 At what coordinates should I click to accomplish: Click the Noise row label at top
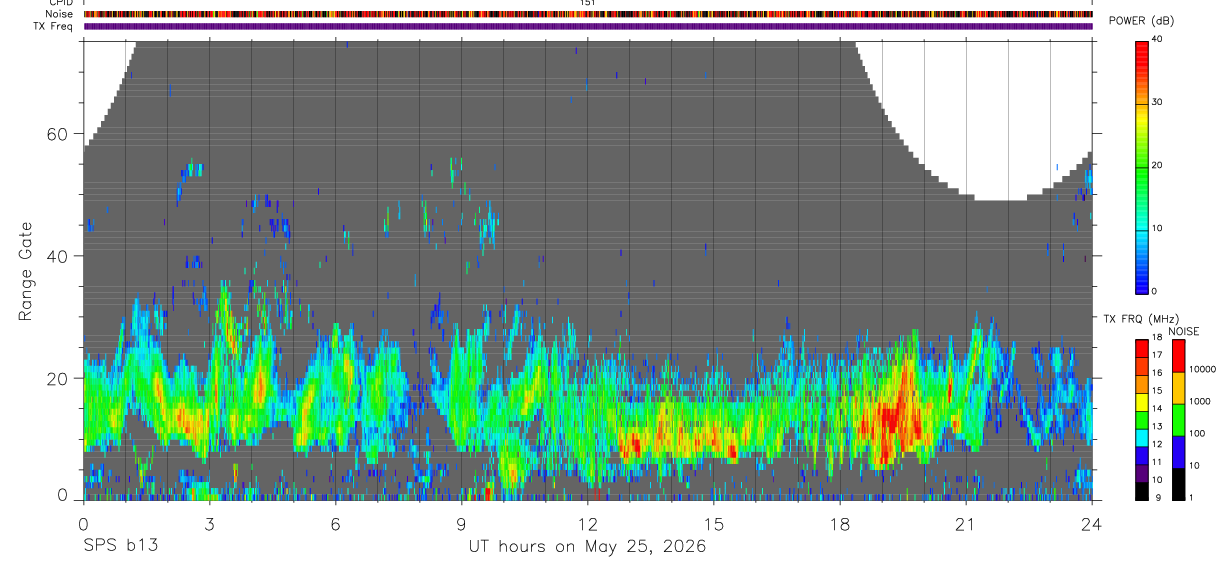pyautogui.click(x=59, y=14)
